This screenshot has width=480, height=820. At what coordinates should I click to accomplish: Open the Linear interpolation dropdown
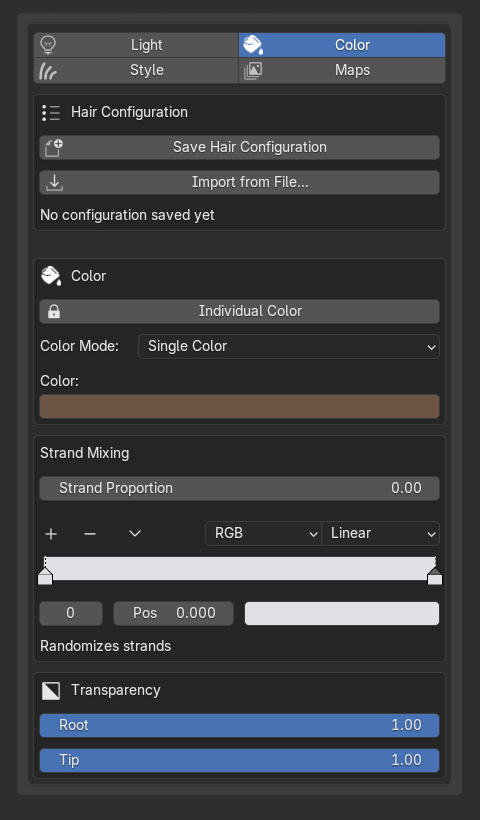(x=381, y=533)
